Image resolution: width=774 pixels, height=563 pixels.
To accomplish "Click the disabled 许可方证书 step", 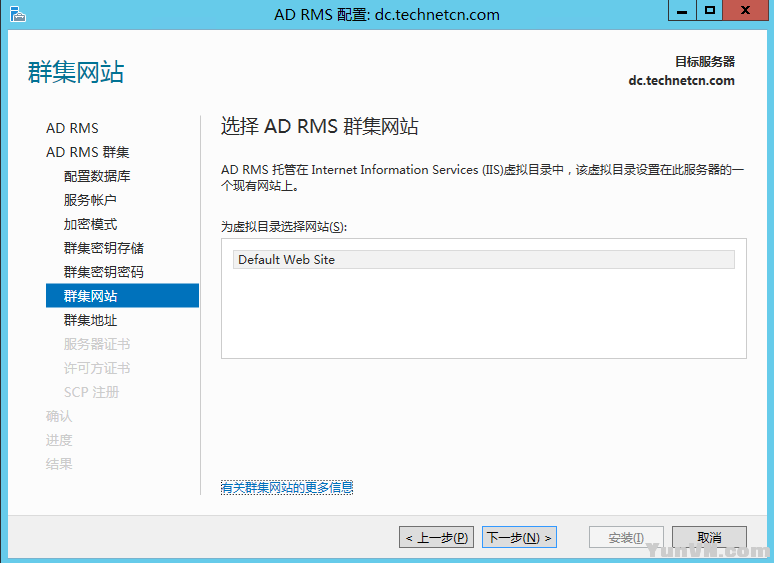I will (x=97, y=368).
